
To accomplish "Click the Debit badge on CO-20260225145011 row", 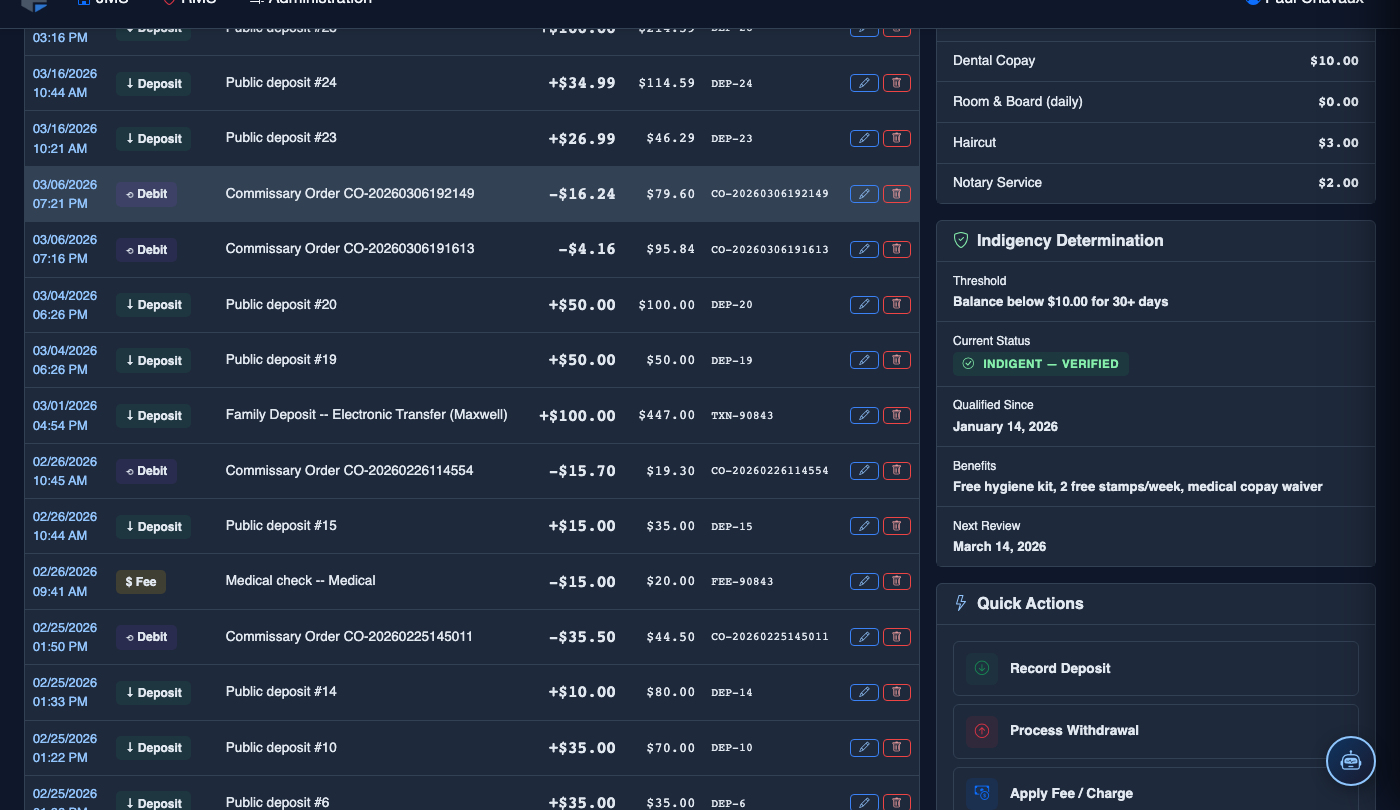I will pos(147,637).
